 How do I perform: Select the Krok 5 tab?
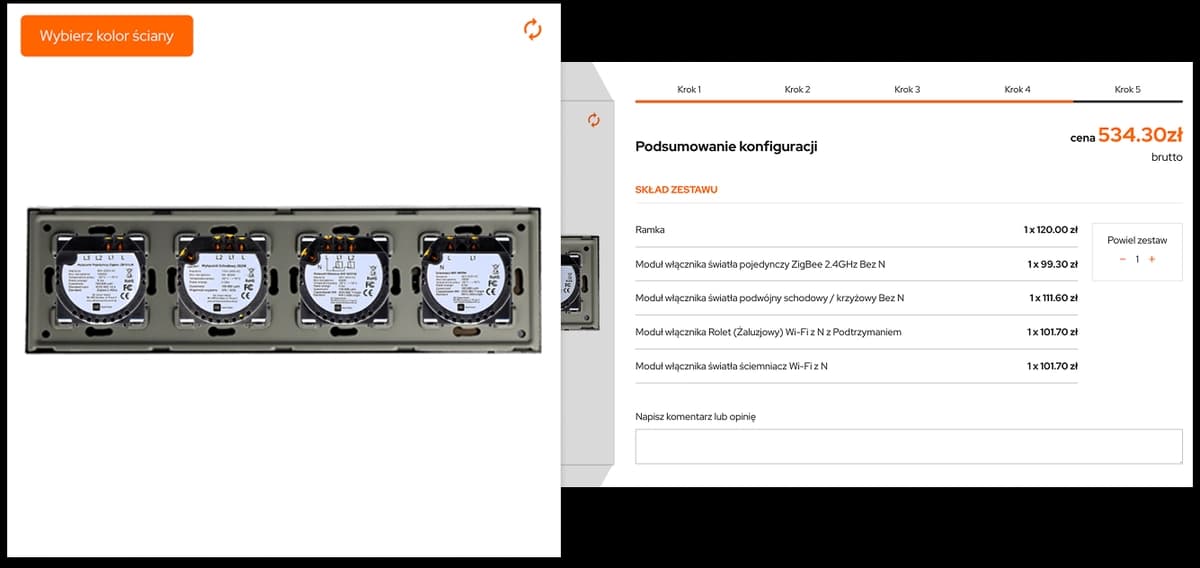pyautogui.click(x=1127, y=90)
